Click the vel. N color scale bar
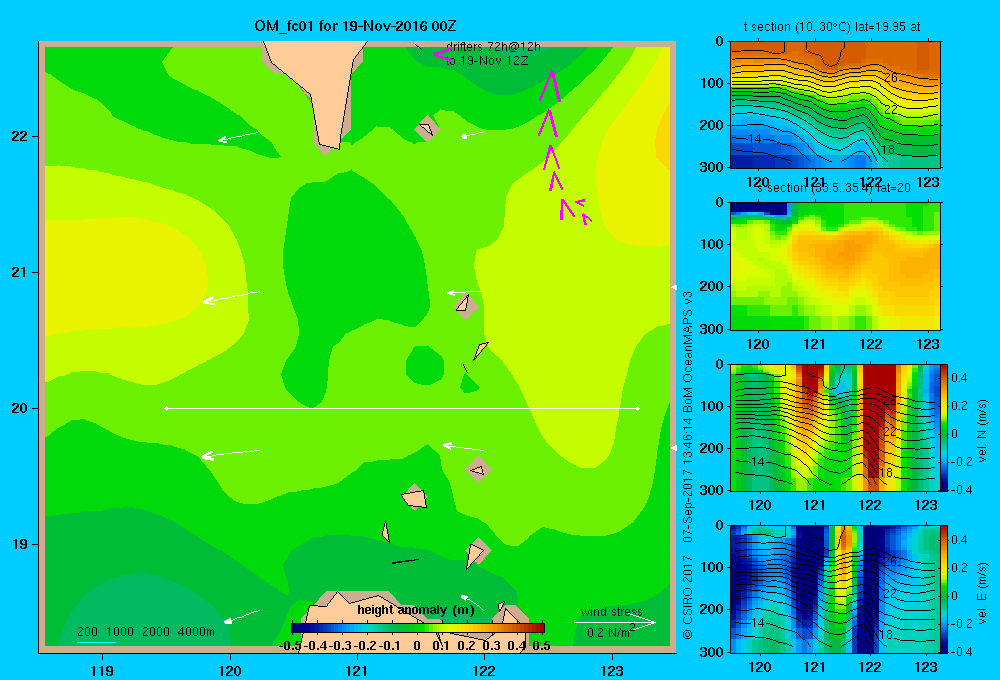Image resolution: width=1000 pixels, height=680 pixels. (x=945, y=427)
